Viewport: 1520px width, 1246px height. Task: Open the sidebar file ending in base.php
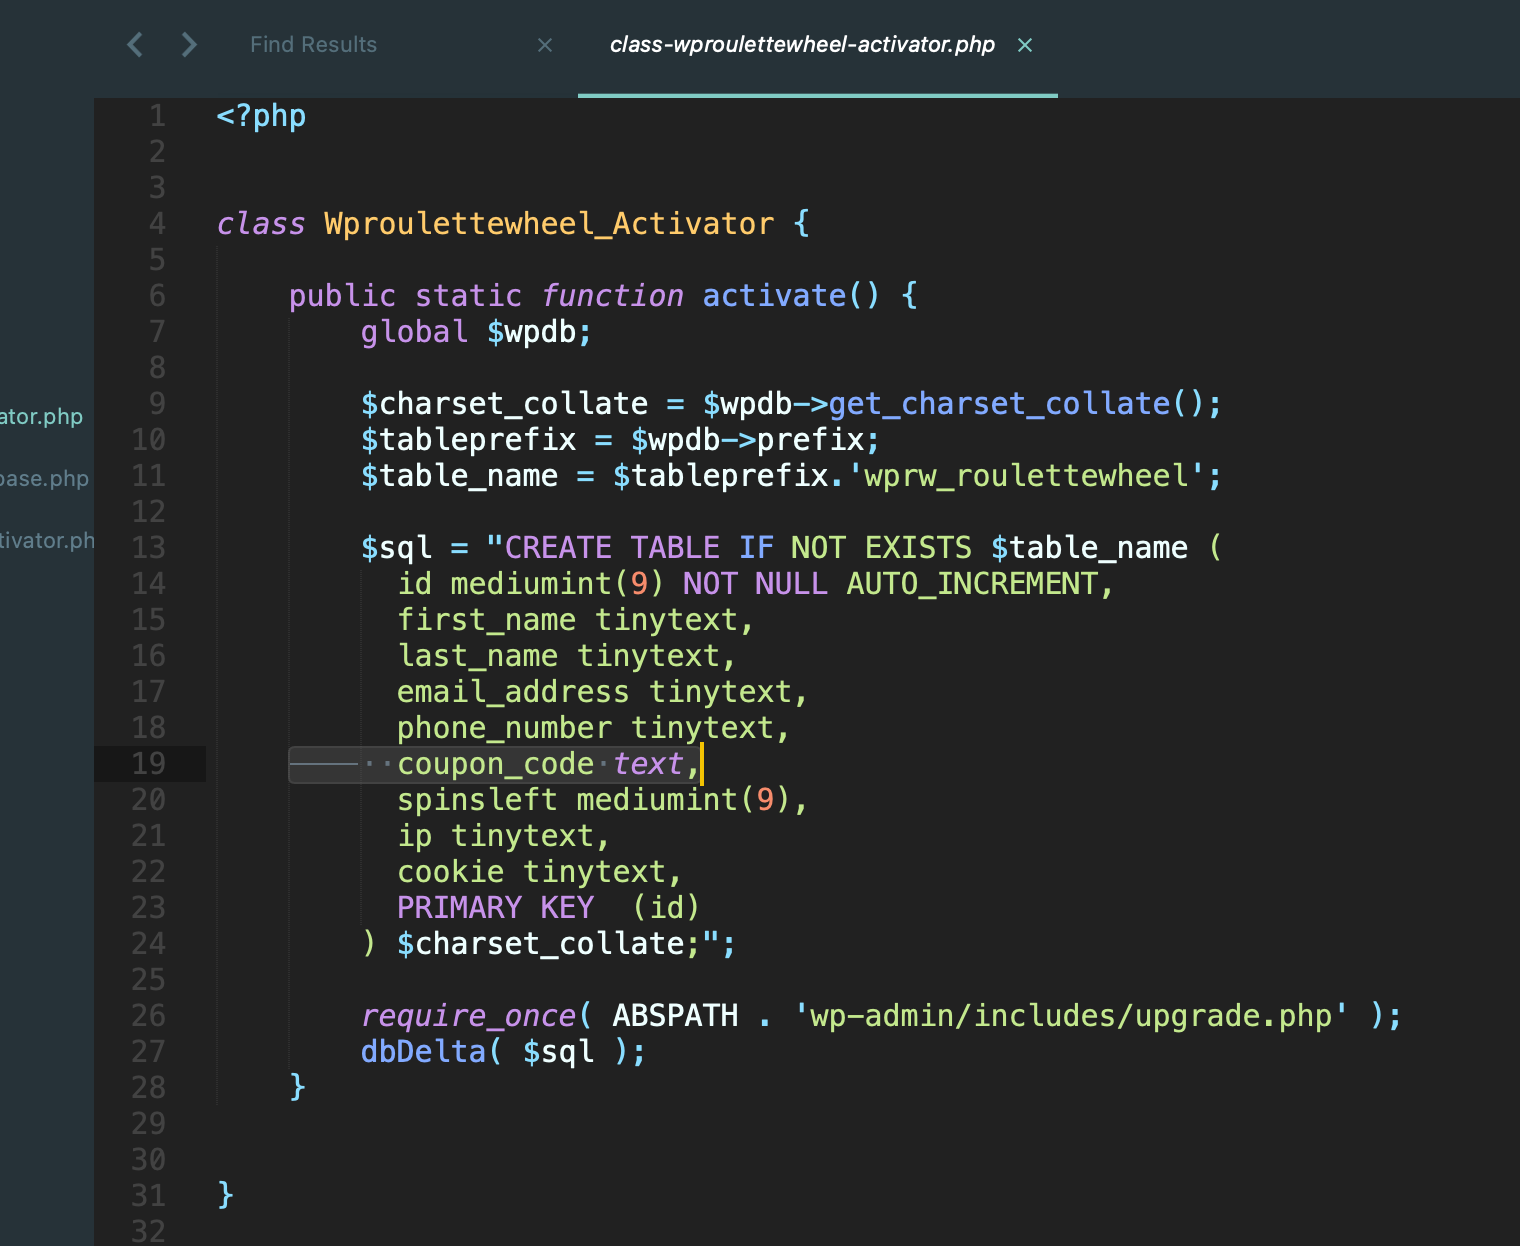pos(44,478)
